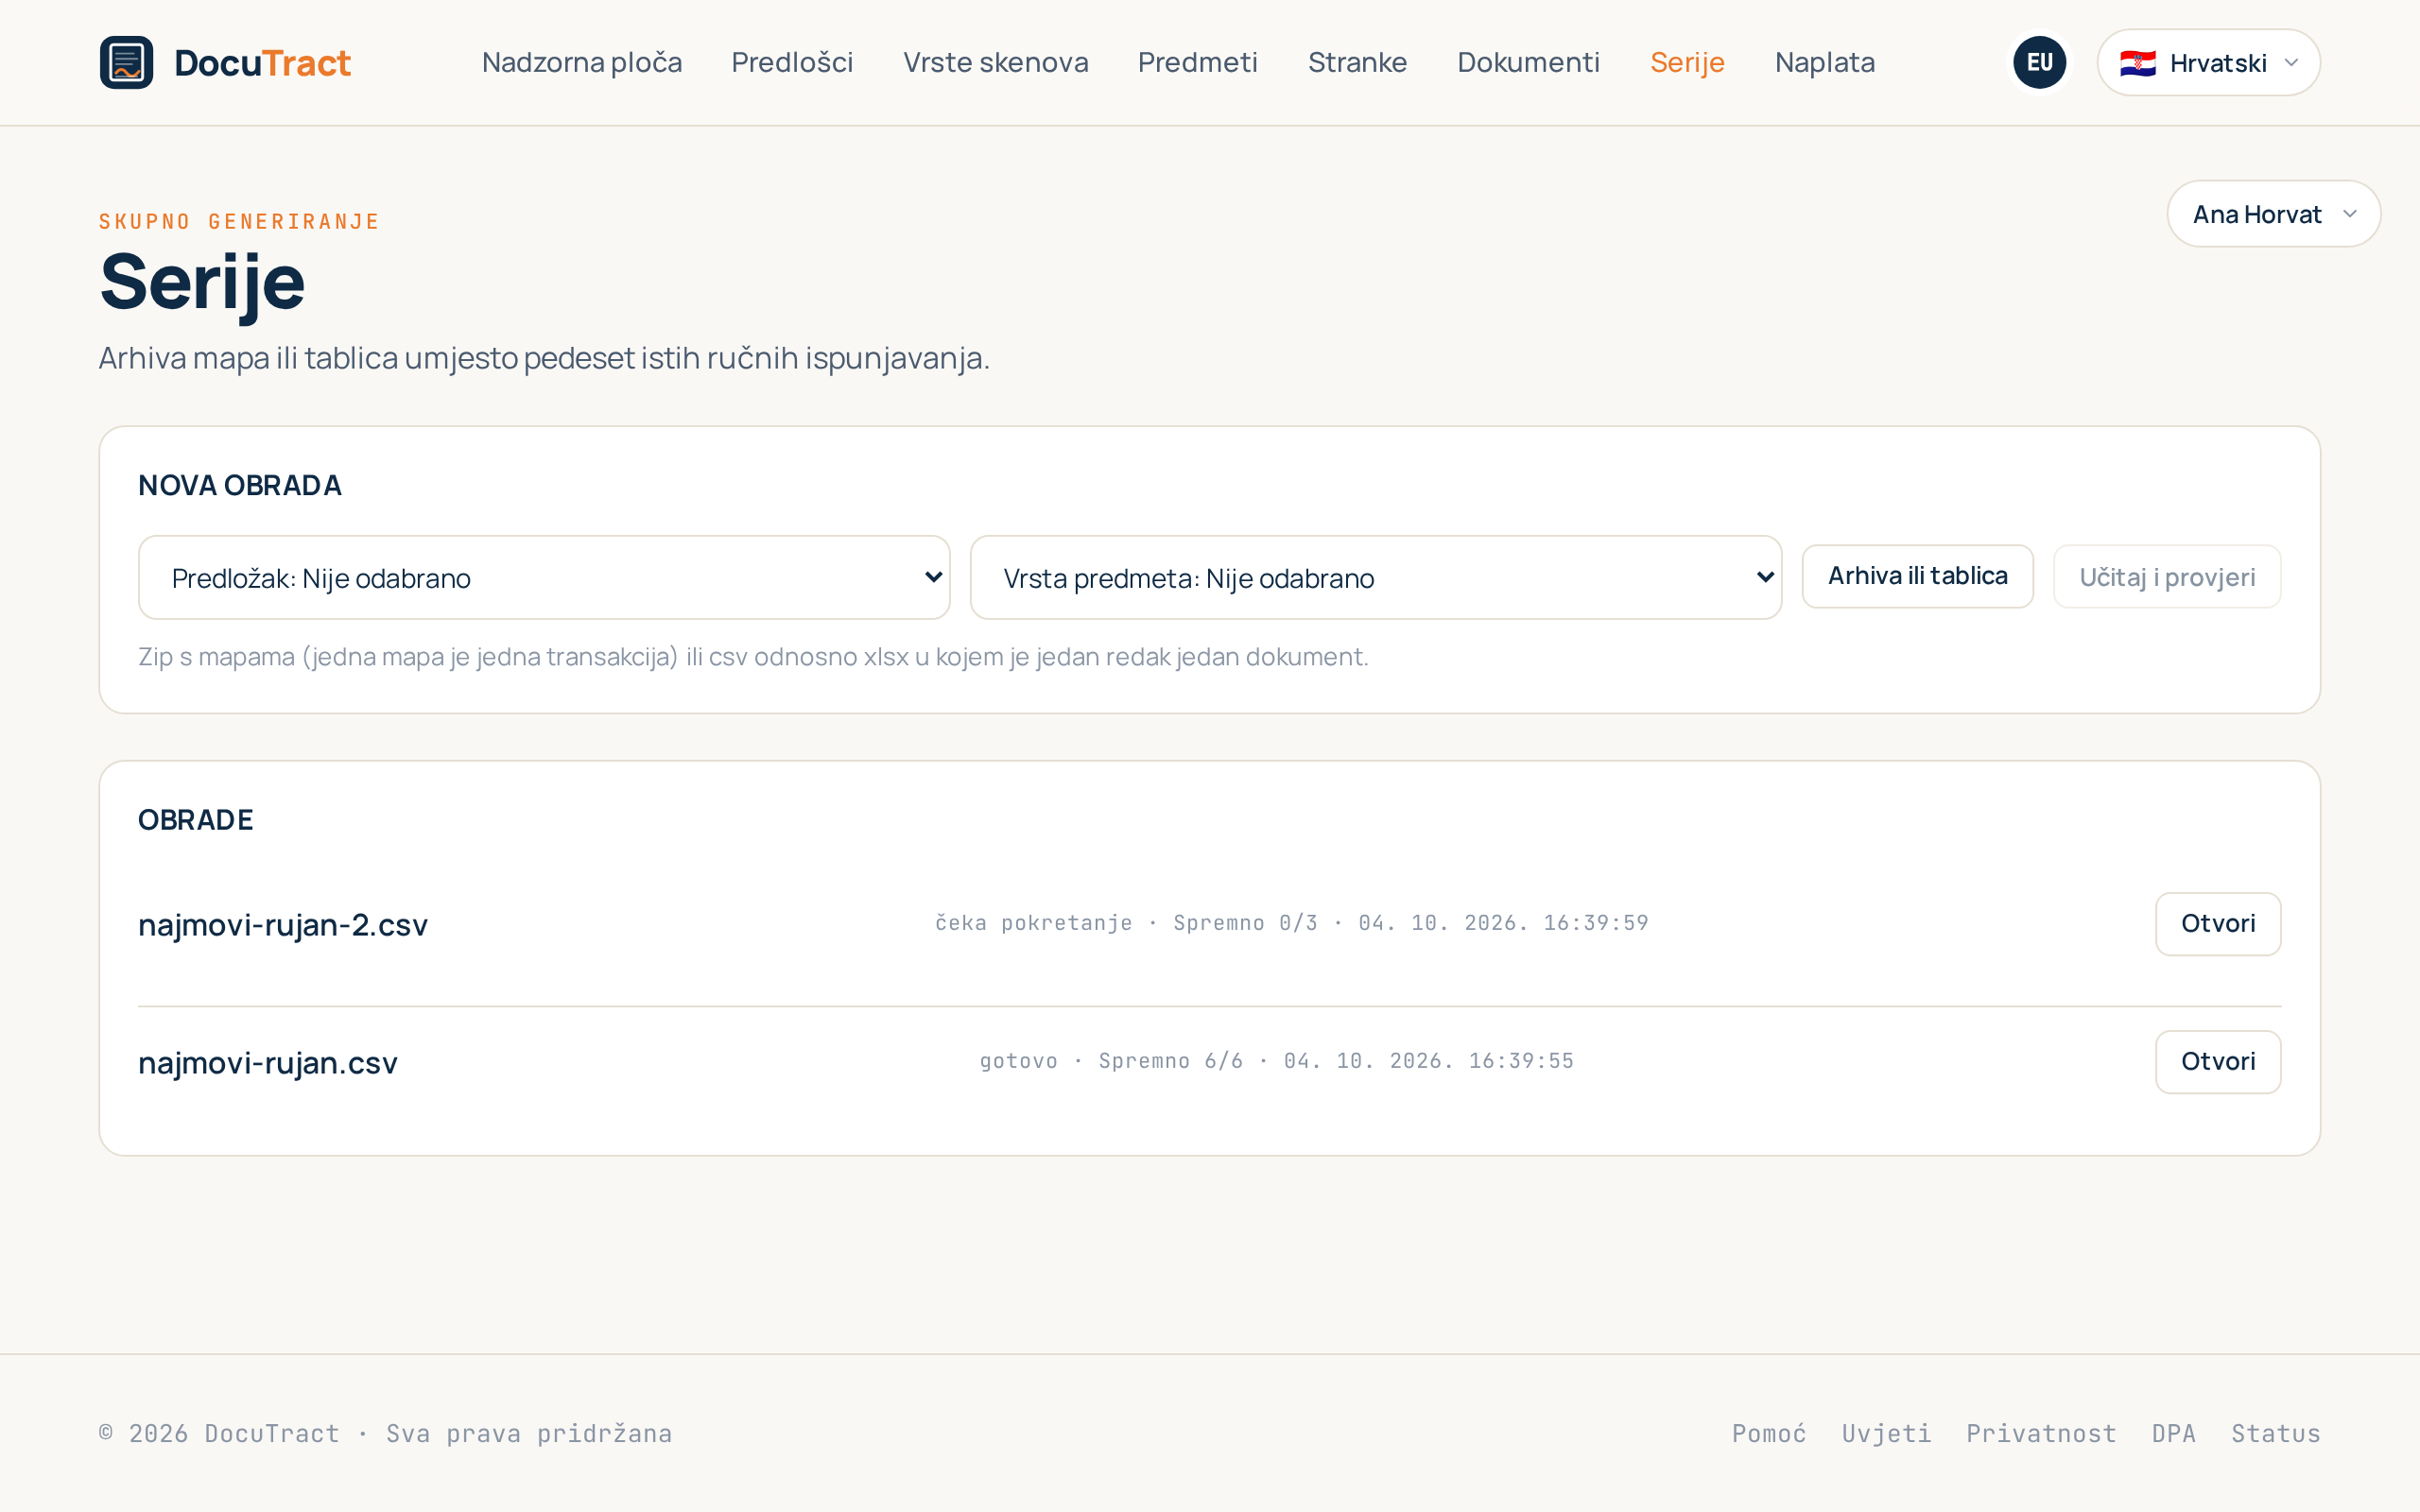Click the EU region badge
Viewport: 2420px width, 1512px height.
coord(2039,62)
